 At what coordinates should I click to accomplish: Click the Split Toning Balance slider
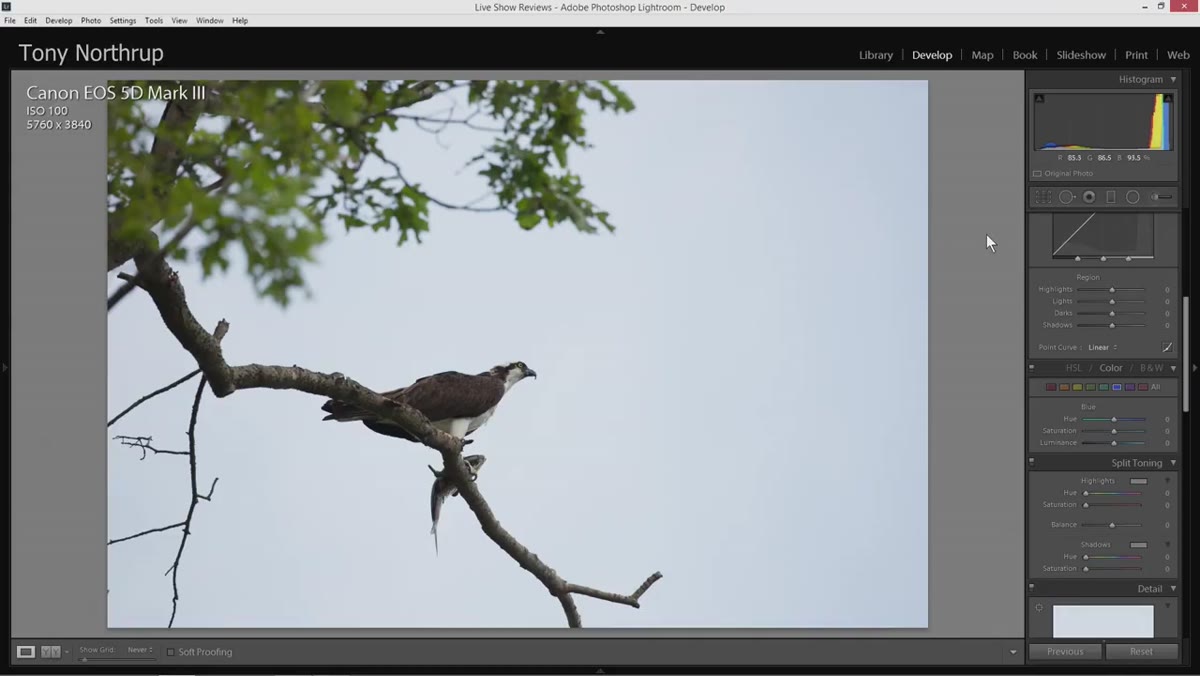pyautogui.click(x=1112, y=525)
